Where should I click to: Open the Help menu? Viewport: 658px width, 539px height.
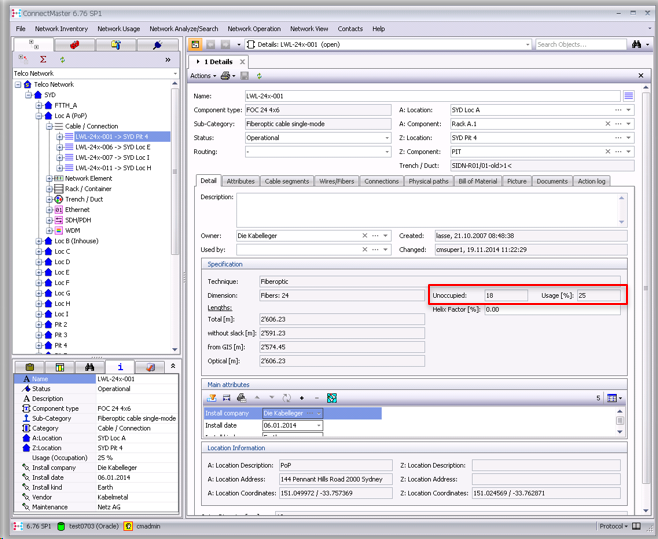coord(379,29)
